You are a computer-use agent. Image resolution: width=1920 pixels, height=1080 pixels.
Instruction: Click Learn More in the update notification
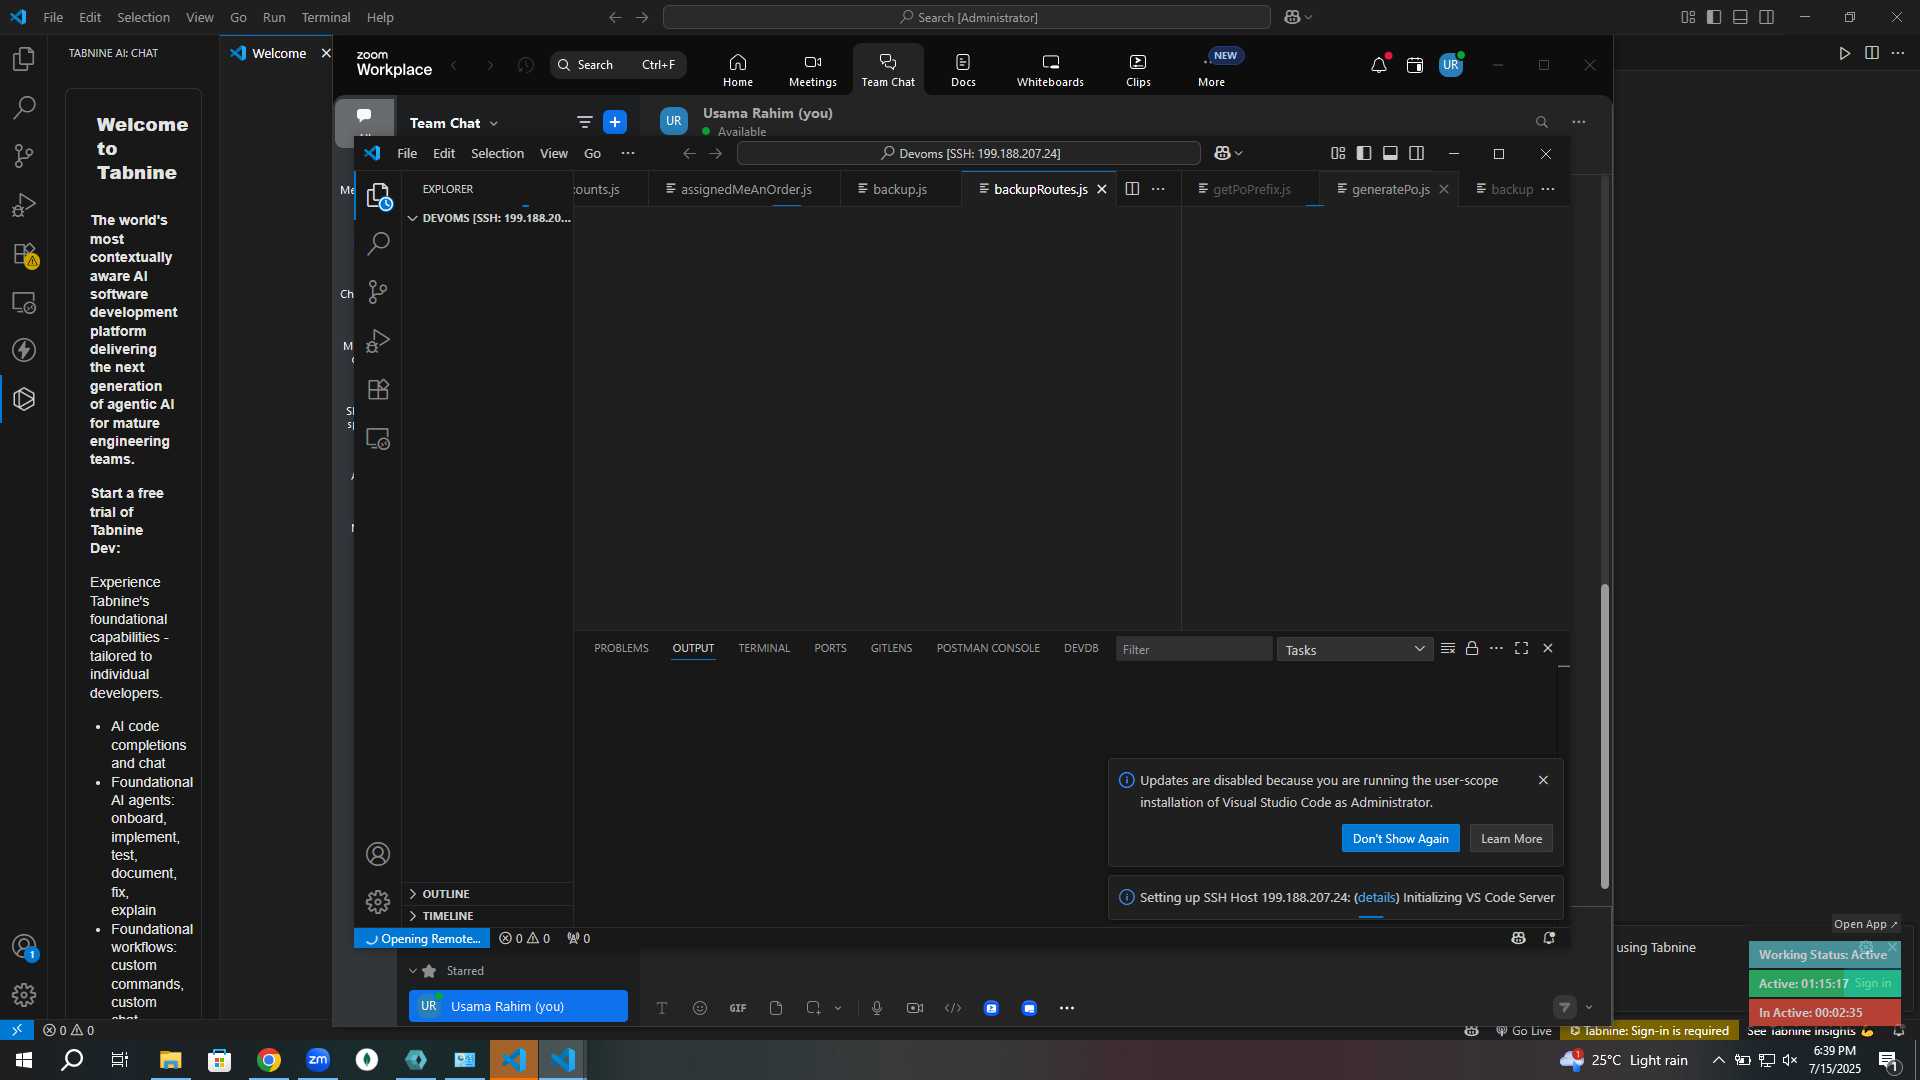(1511, 839)
